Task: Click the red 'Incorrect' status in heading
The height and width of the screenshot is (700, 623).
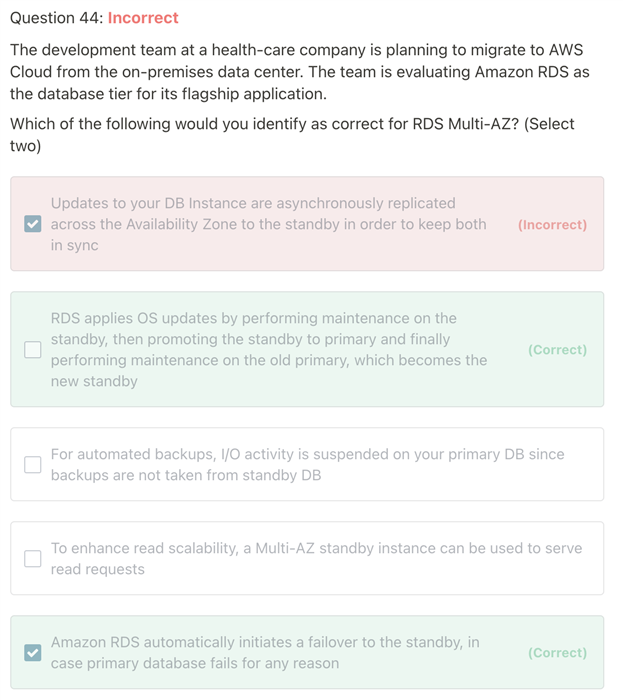Action: click(143, 18)
